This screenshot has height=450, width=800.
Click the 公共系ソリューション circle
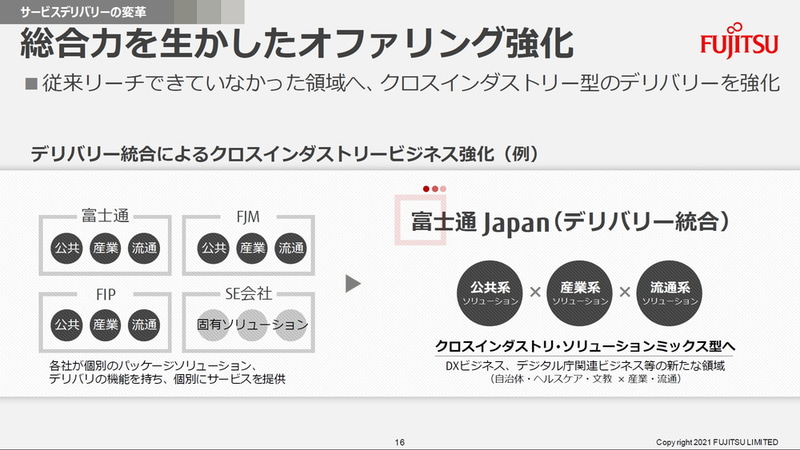pyautogui.click(x=490, y=293)
